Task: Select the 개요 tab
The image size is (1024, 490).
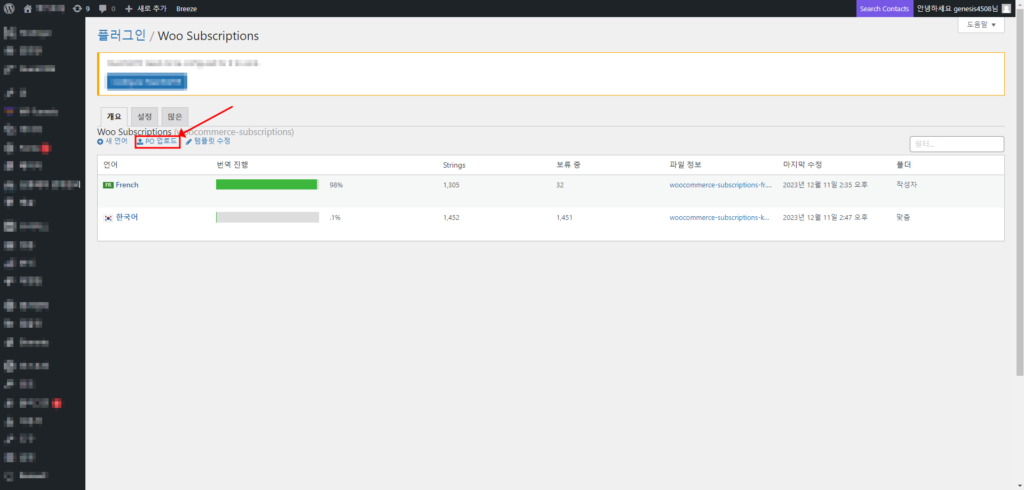Action: [114, 116]
